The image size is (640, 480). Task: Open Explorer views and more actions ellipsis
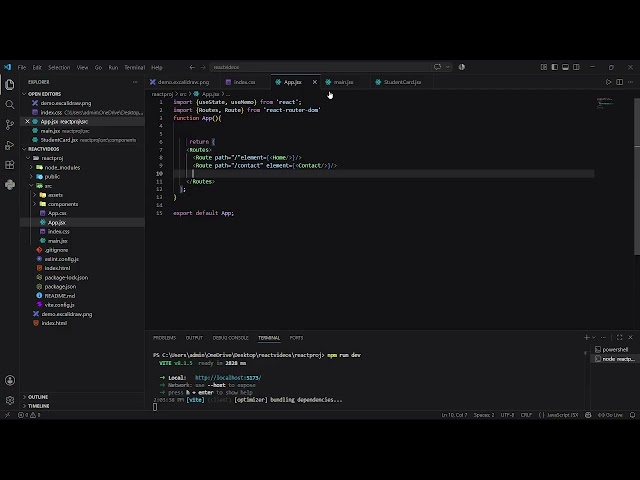click(x=135, y=82)
